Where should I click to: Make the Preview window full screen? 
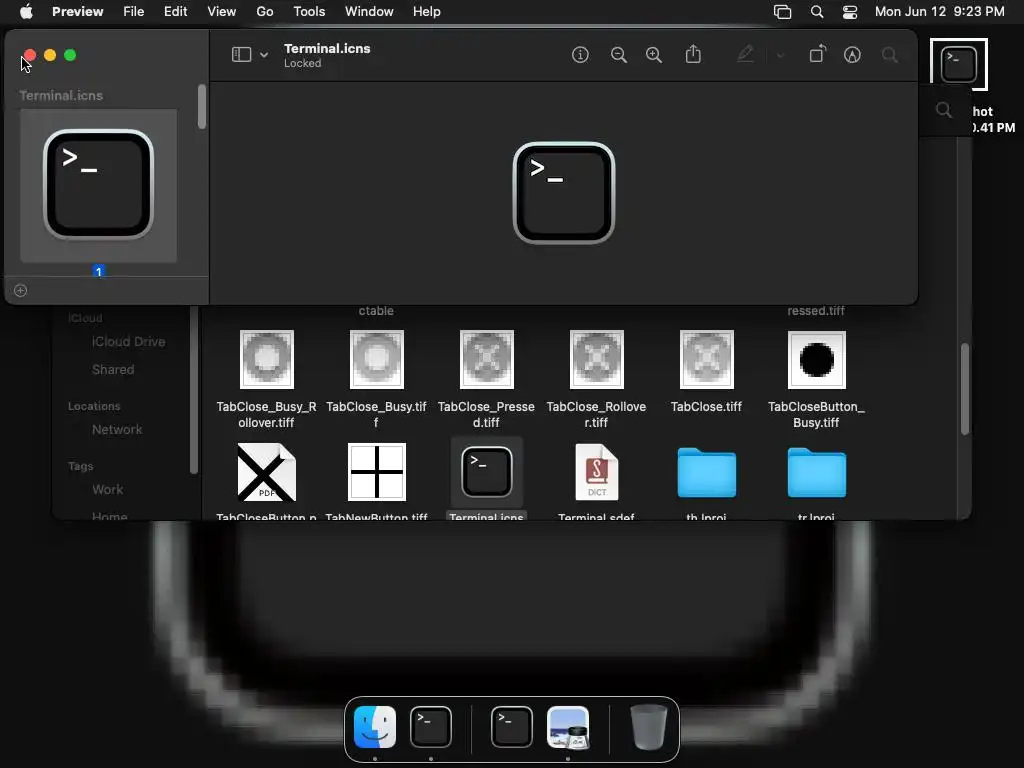click(x=70, y=56)
